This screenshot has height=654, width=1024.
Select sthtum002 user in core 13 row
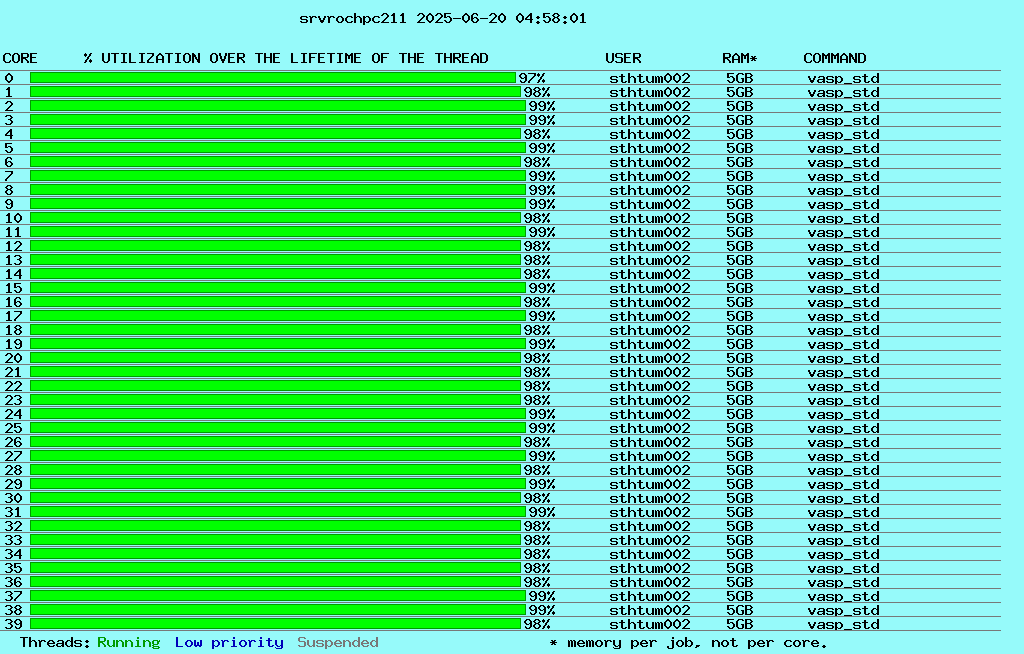click(x=649, y=260)
